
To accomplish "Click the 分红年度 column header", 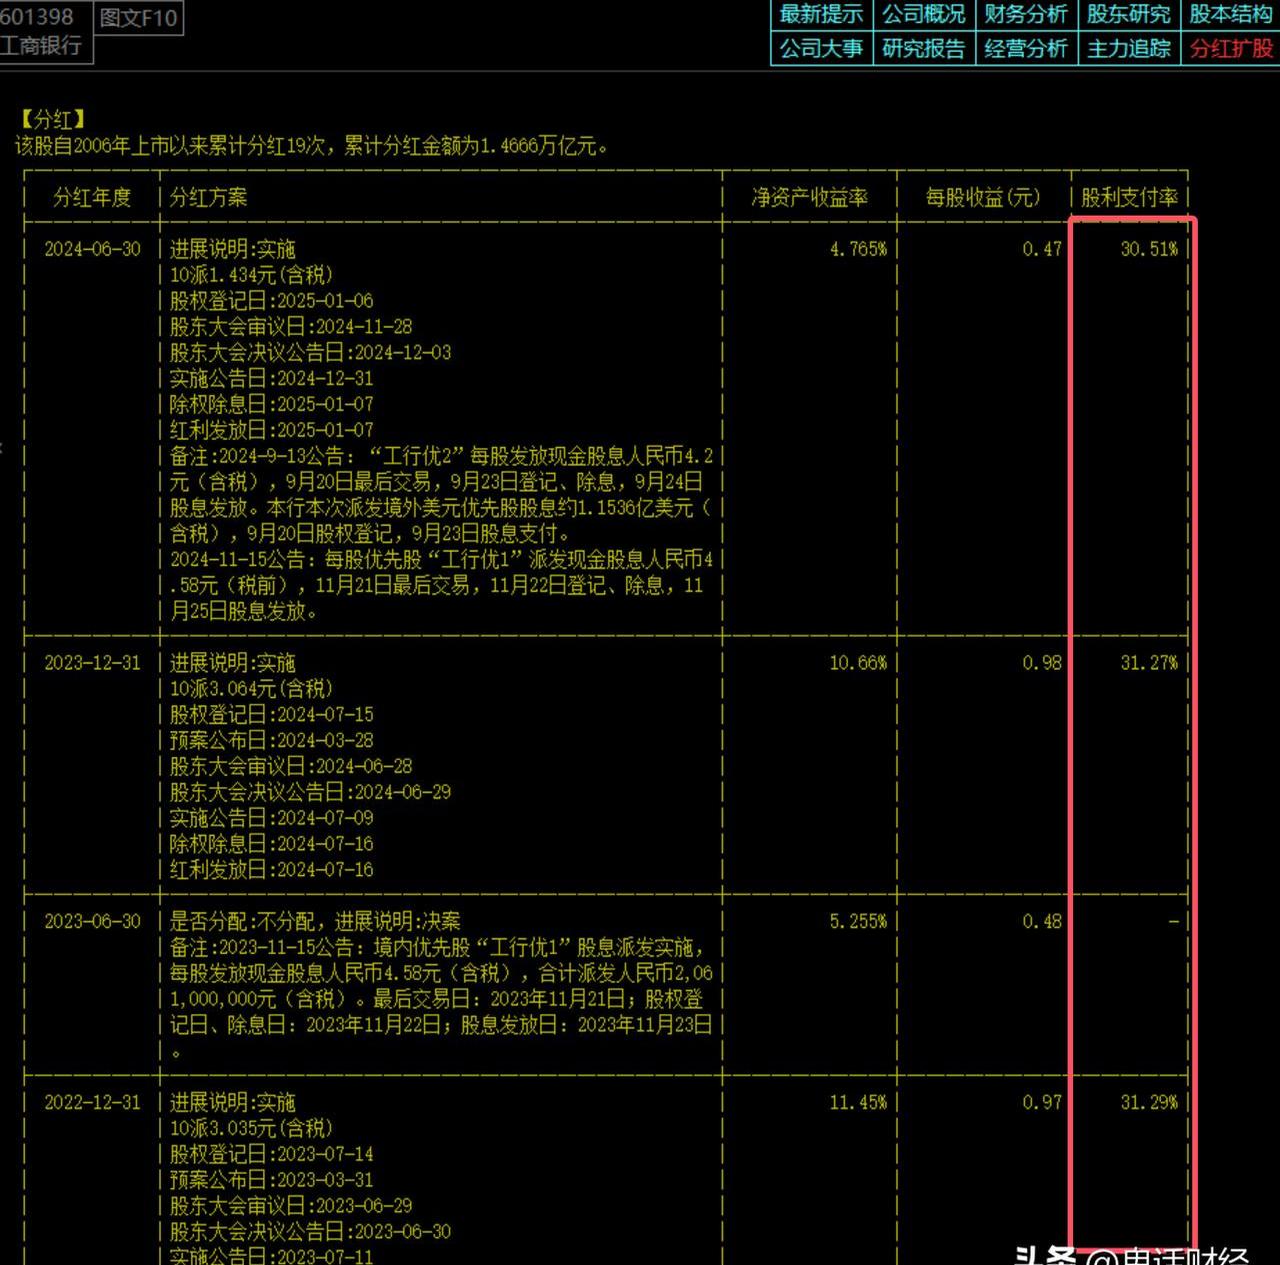I will tap(92, 197).
